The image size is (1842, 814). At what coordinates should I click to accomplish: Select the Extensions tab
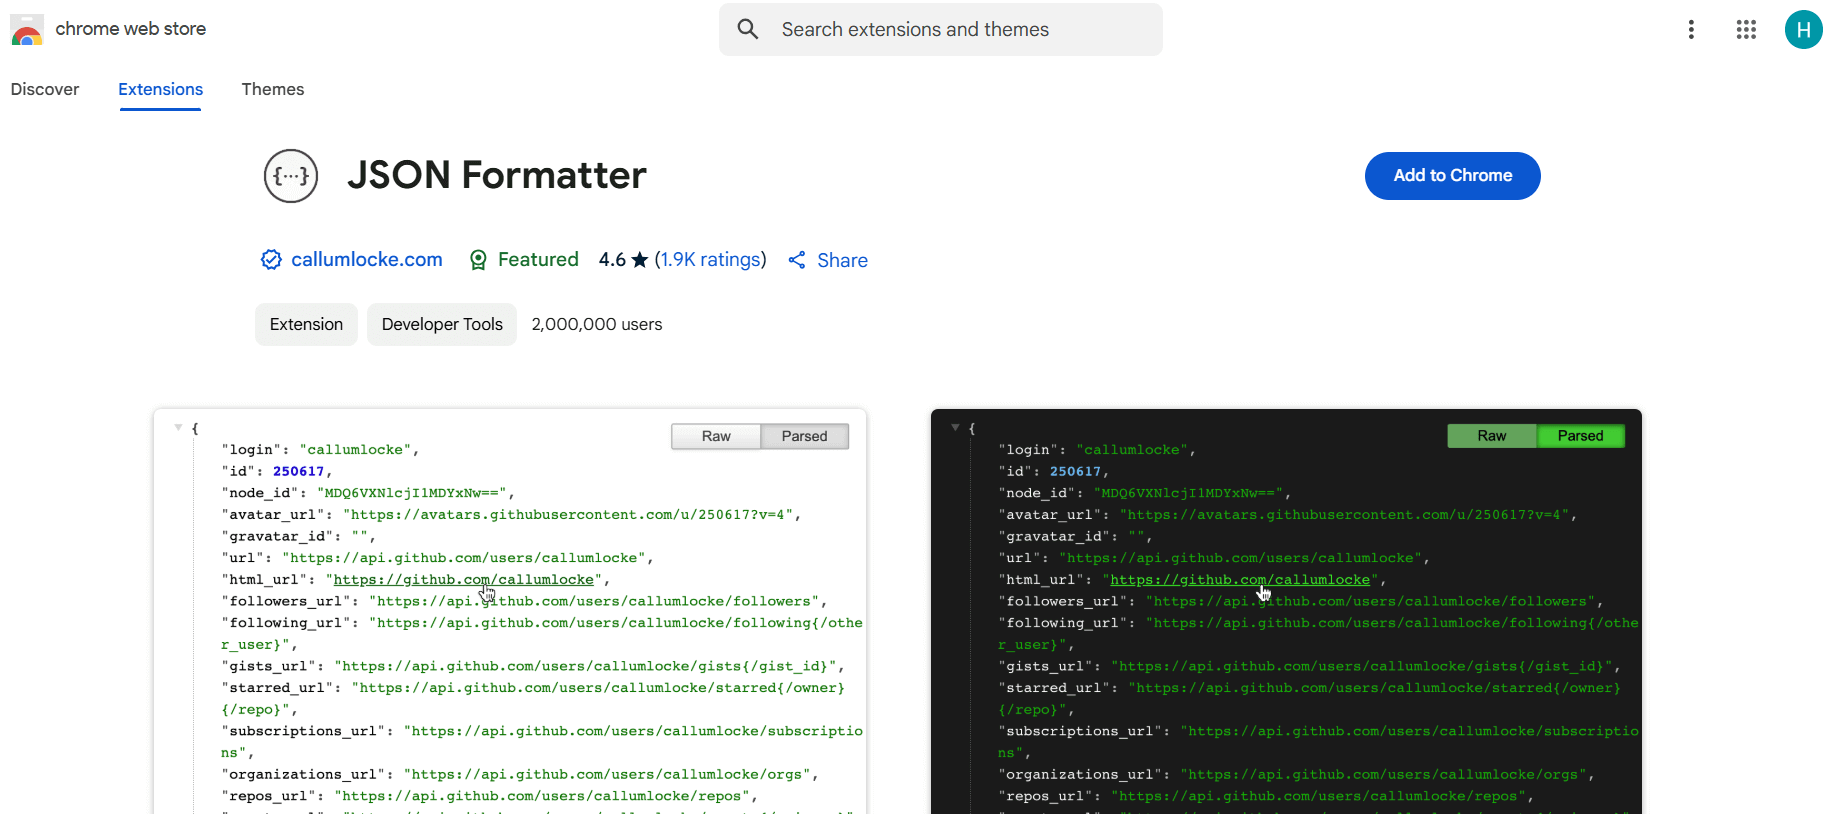(160, 89)
